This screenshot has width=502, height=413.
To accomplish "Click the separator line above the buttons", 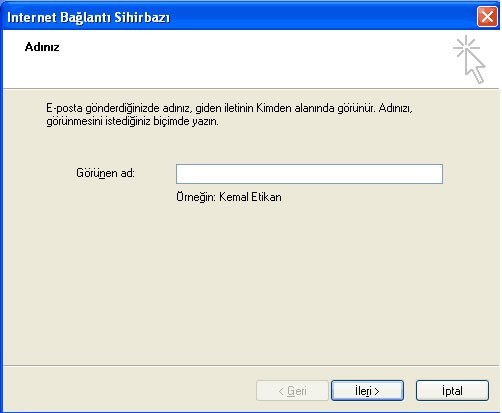I will tap(251, 365).
